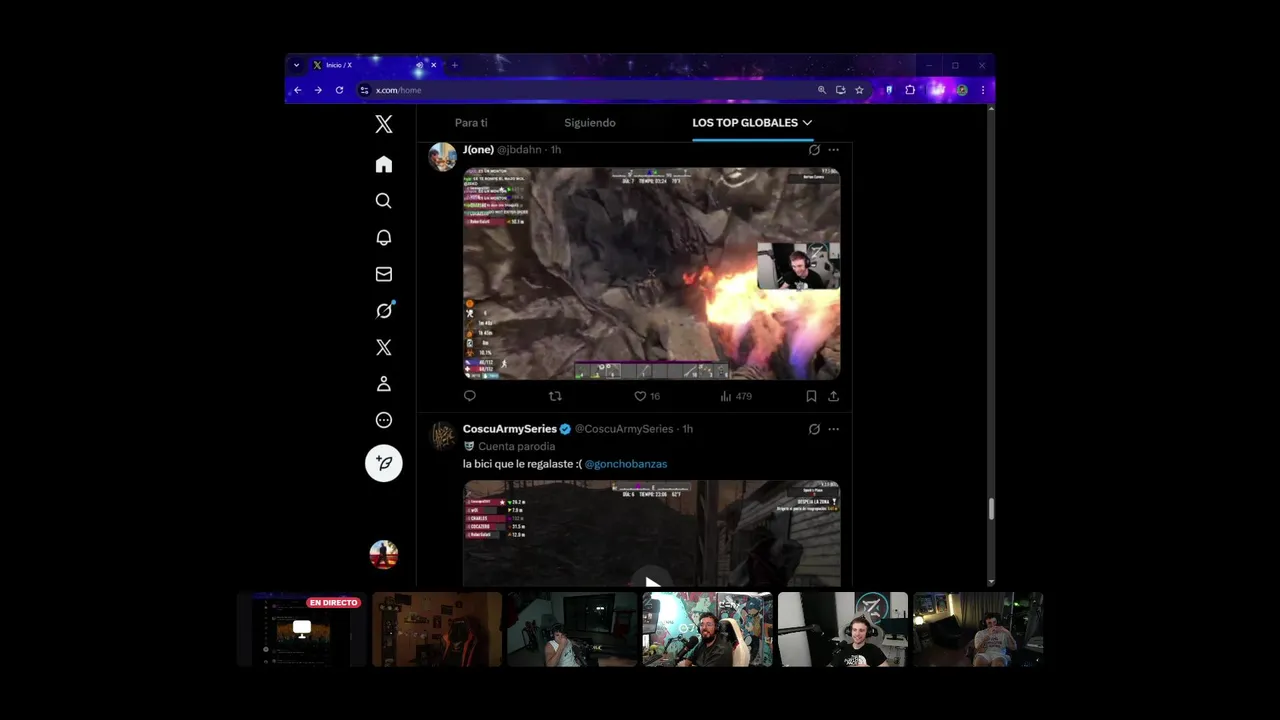Viewport: 1280px width, 720px height.
Task: Select the empty orange-lit room camera thumbnail
Action: pos(437,629)
